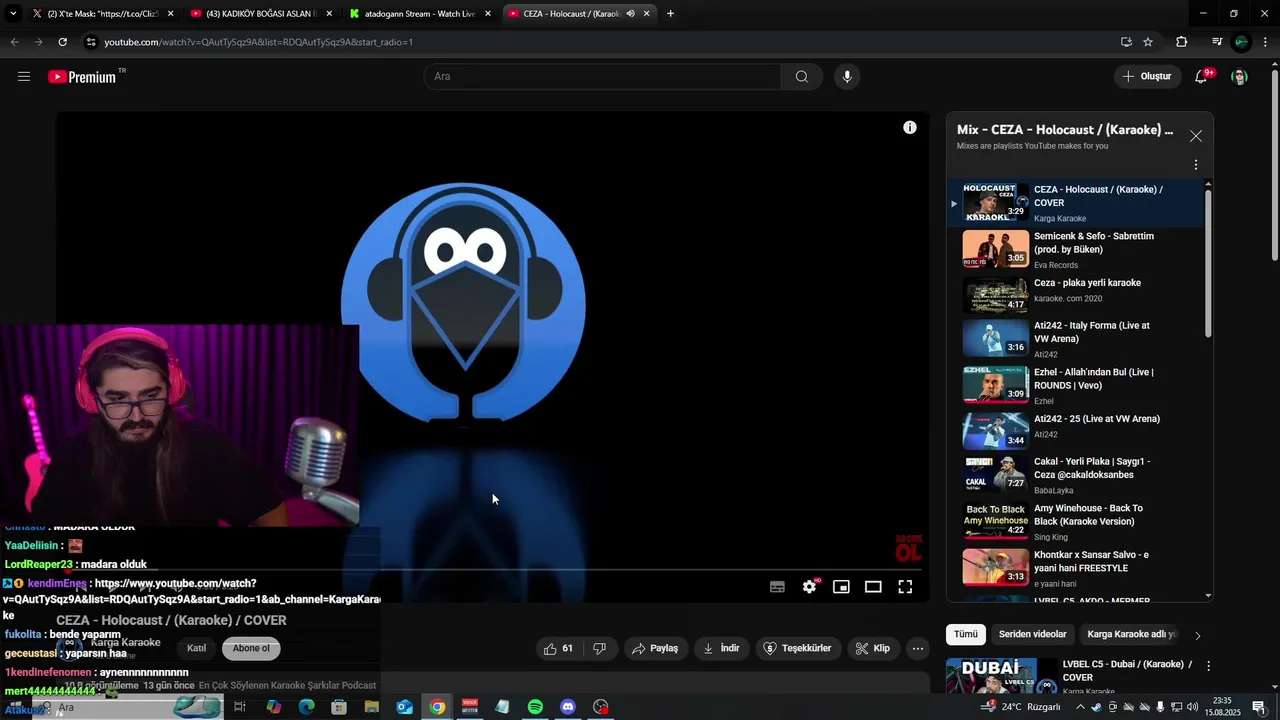The image size is (1280, 720).
Task: Start a search with the magnifier button
Action: click(x=802, y=77)
